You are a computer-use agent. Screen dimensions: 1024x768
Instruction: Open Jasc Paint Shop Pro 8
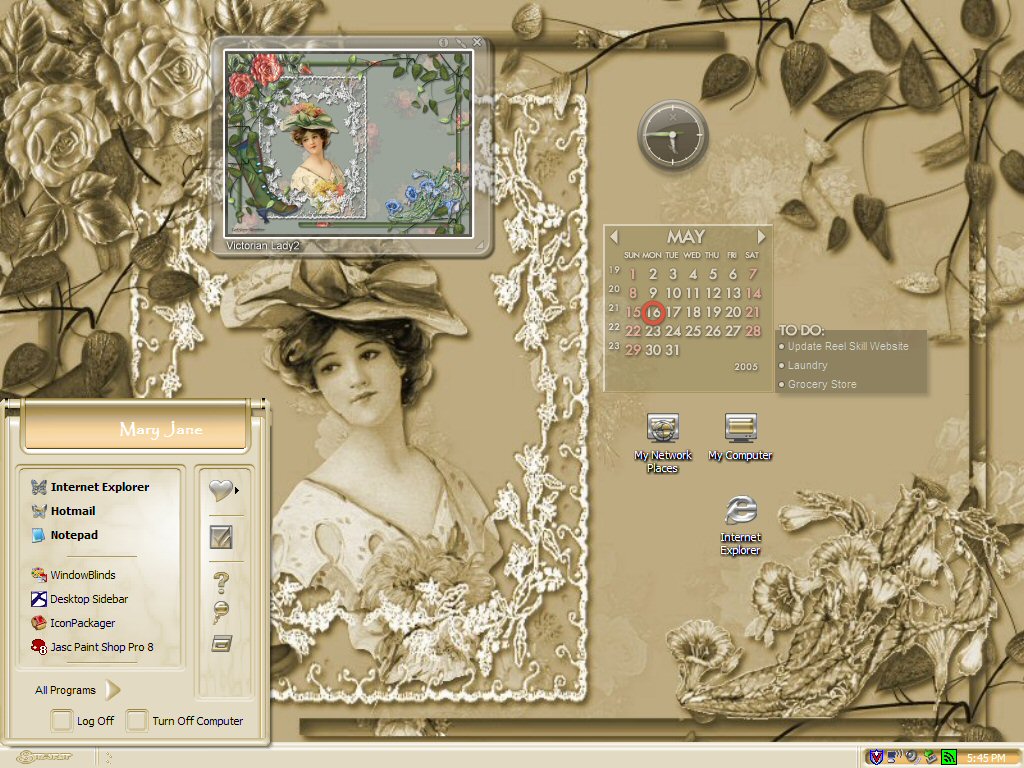[x=92, y=647]
